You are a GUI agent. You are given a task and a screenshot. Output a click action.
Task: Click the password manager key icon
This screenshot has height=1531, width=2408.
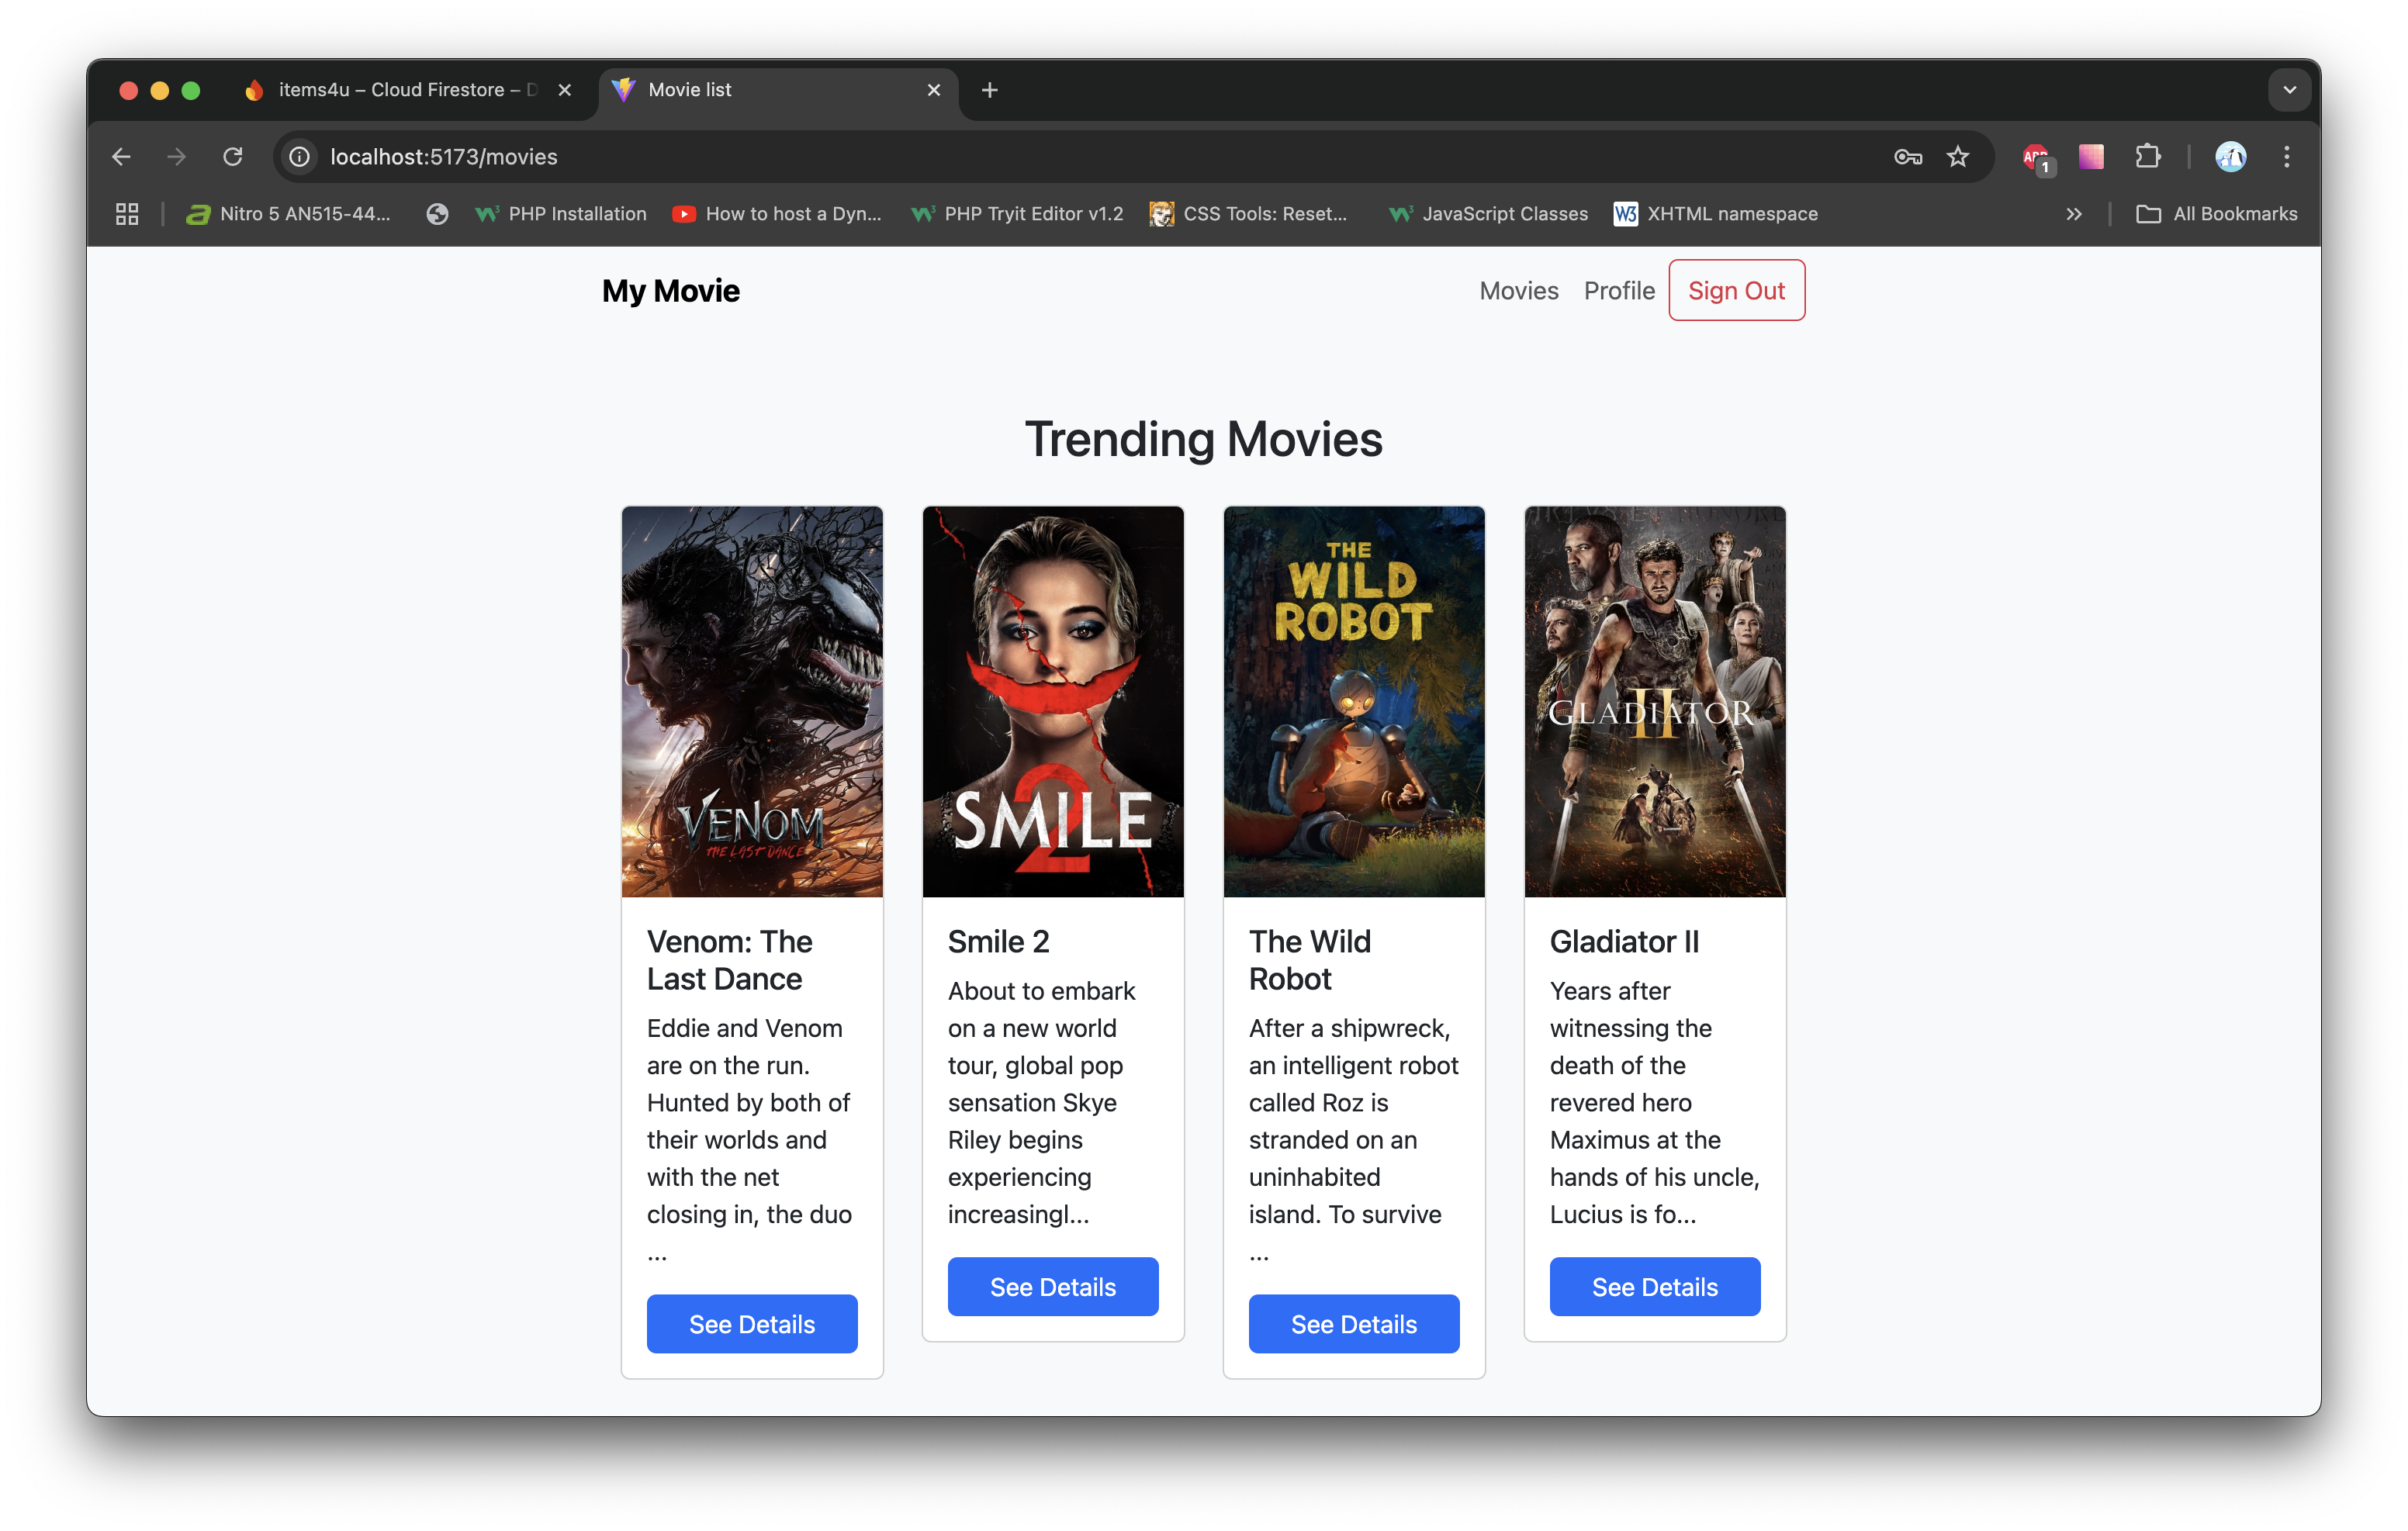pos(1906,157)
